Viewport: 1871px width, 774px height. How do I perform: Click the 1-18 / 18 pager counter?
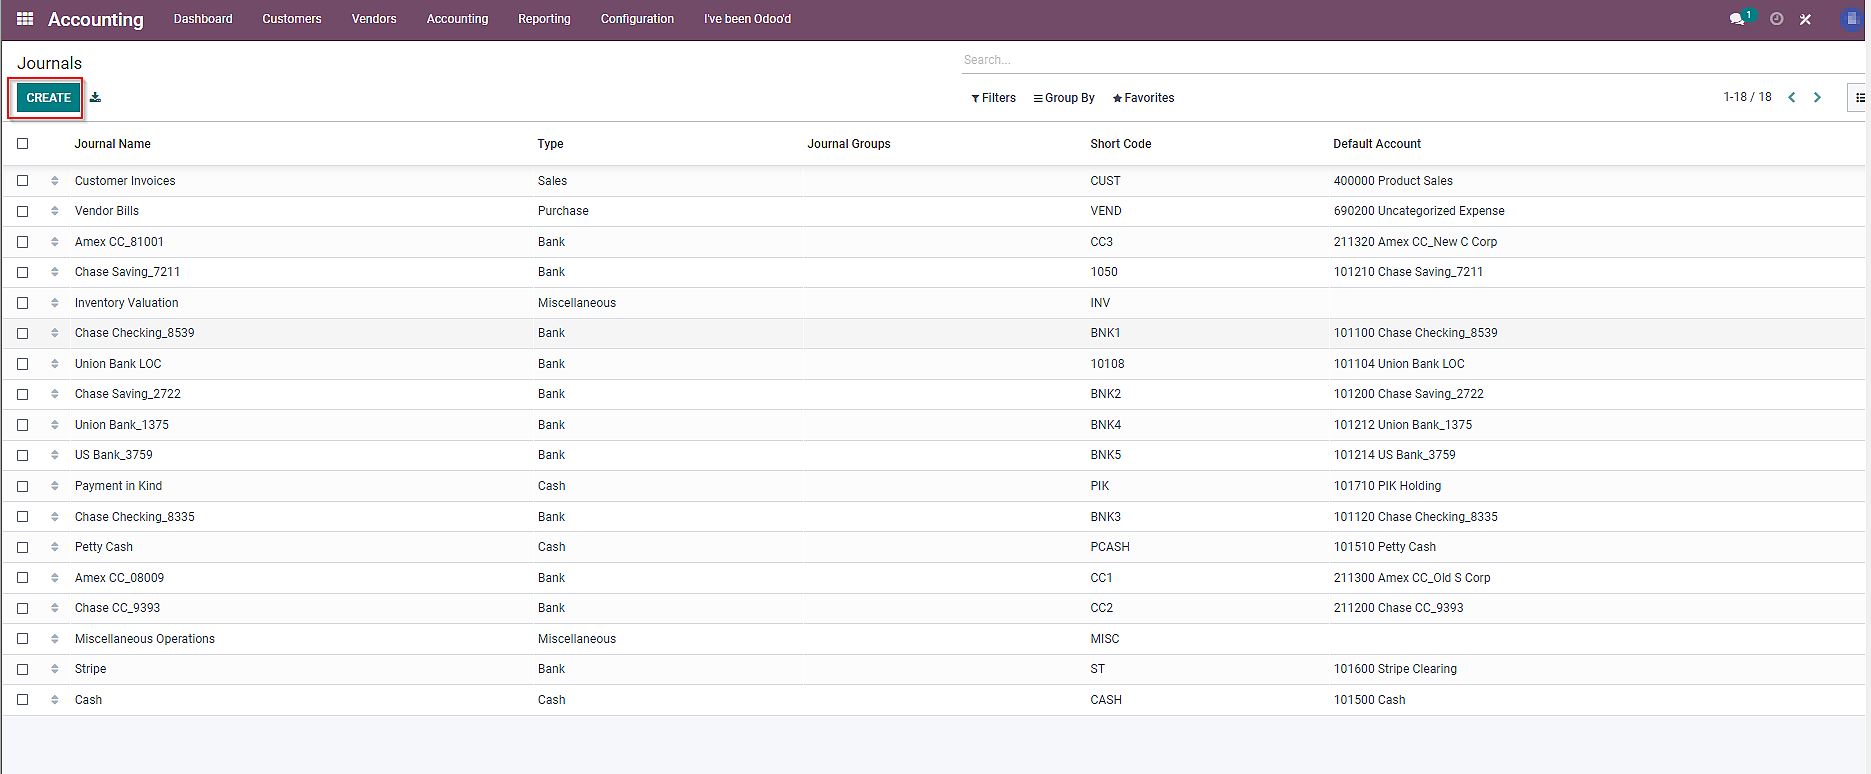(1747, 97)
